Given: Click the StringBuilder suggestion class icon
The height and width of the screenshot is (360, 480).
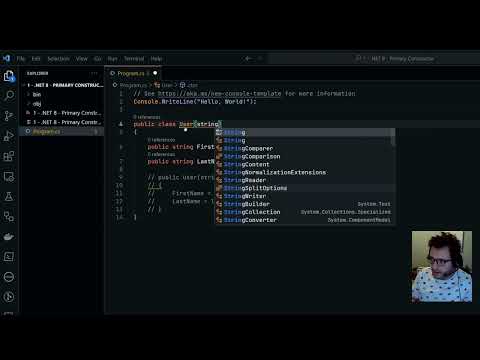Looking at the screenshot, I should coord(219,204).
